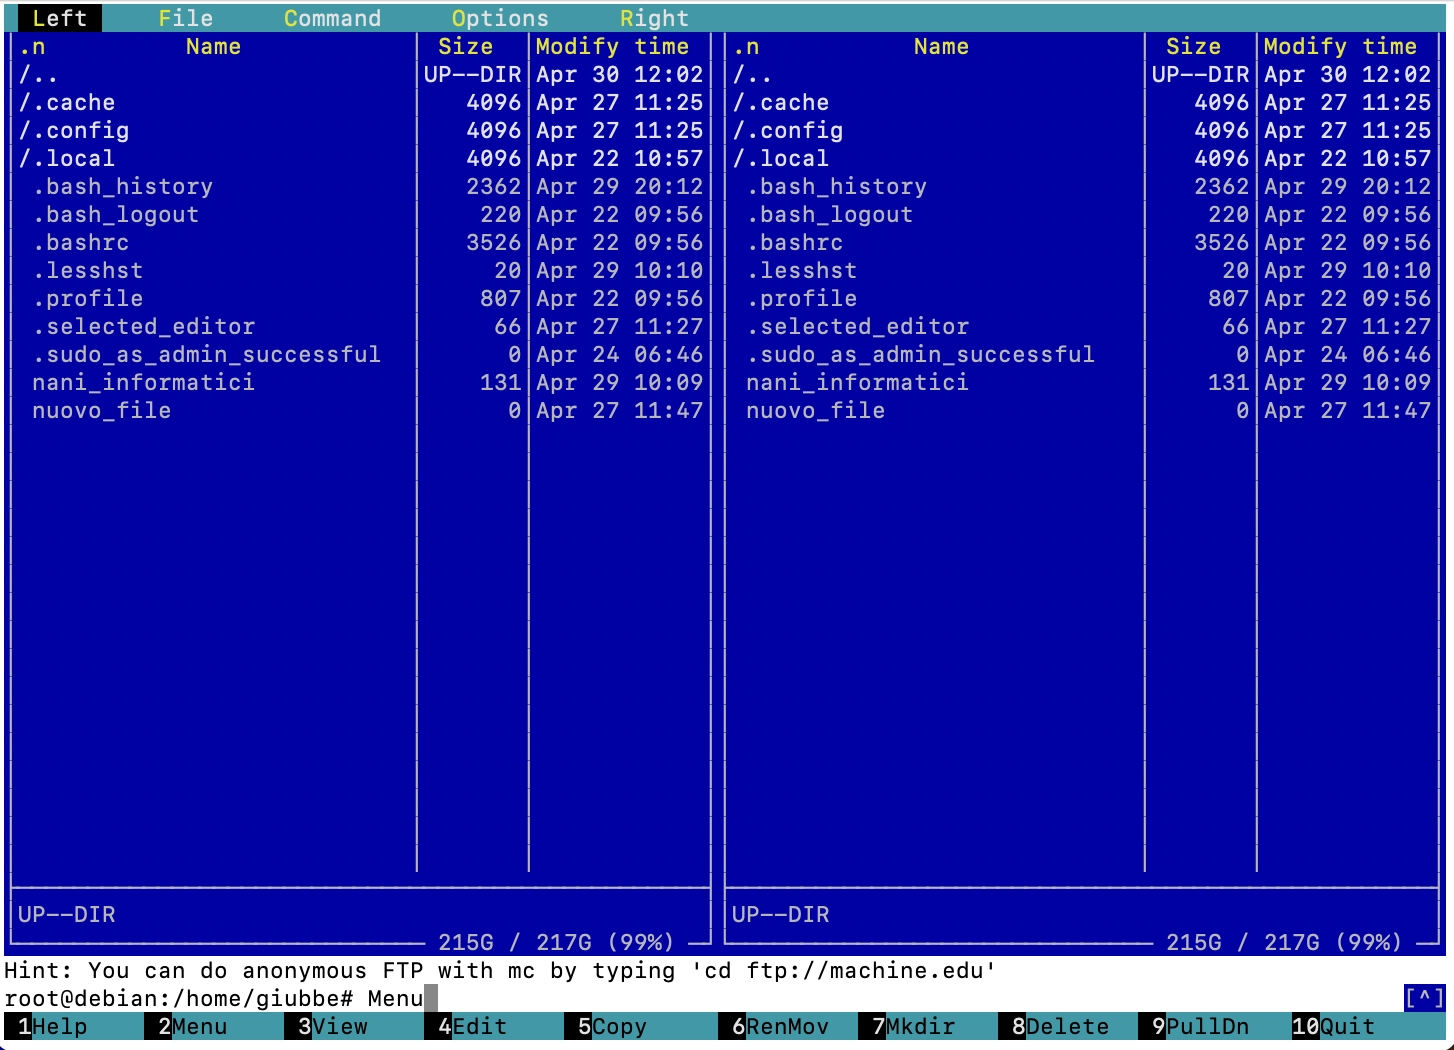1454x1050 pixels.
Task: Select .bashrc file in right panel
Action: 801,242
